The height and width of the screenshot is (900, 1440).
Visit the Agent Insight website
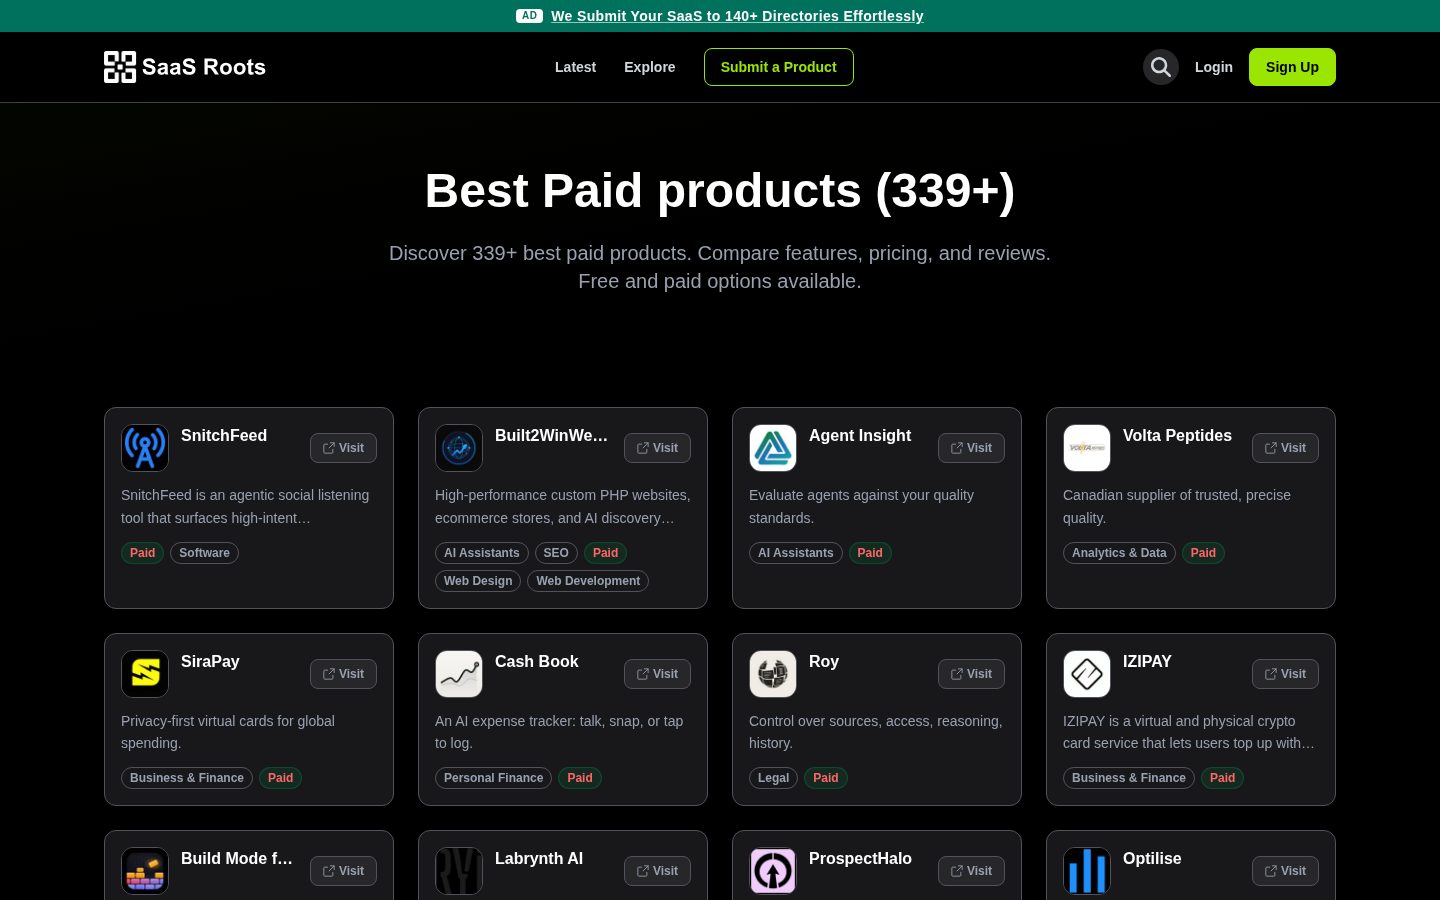point(971,448)
